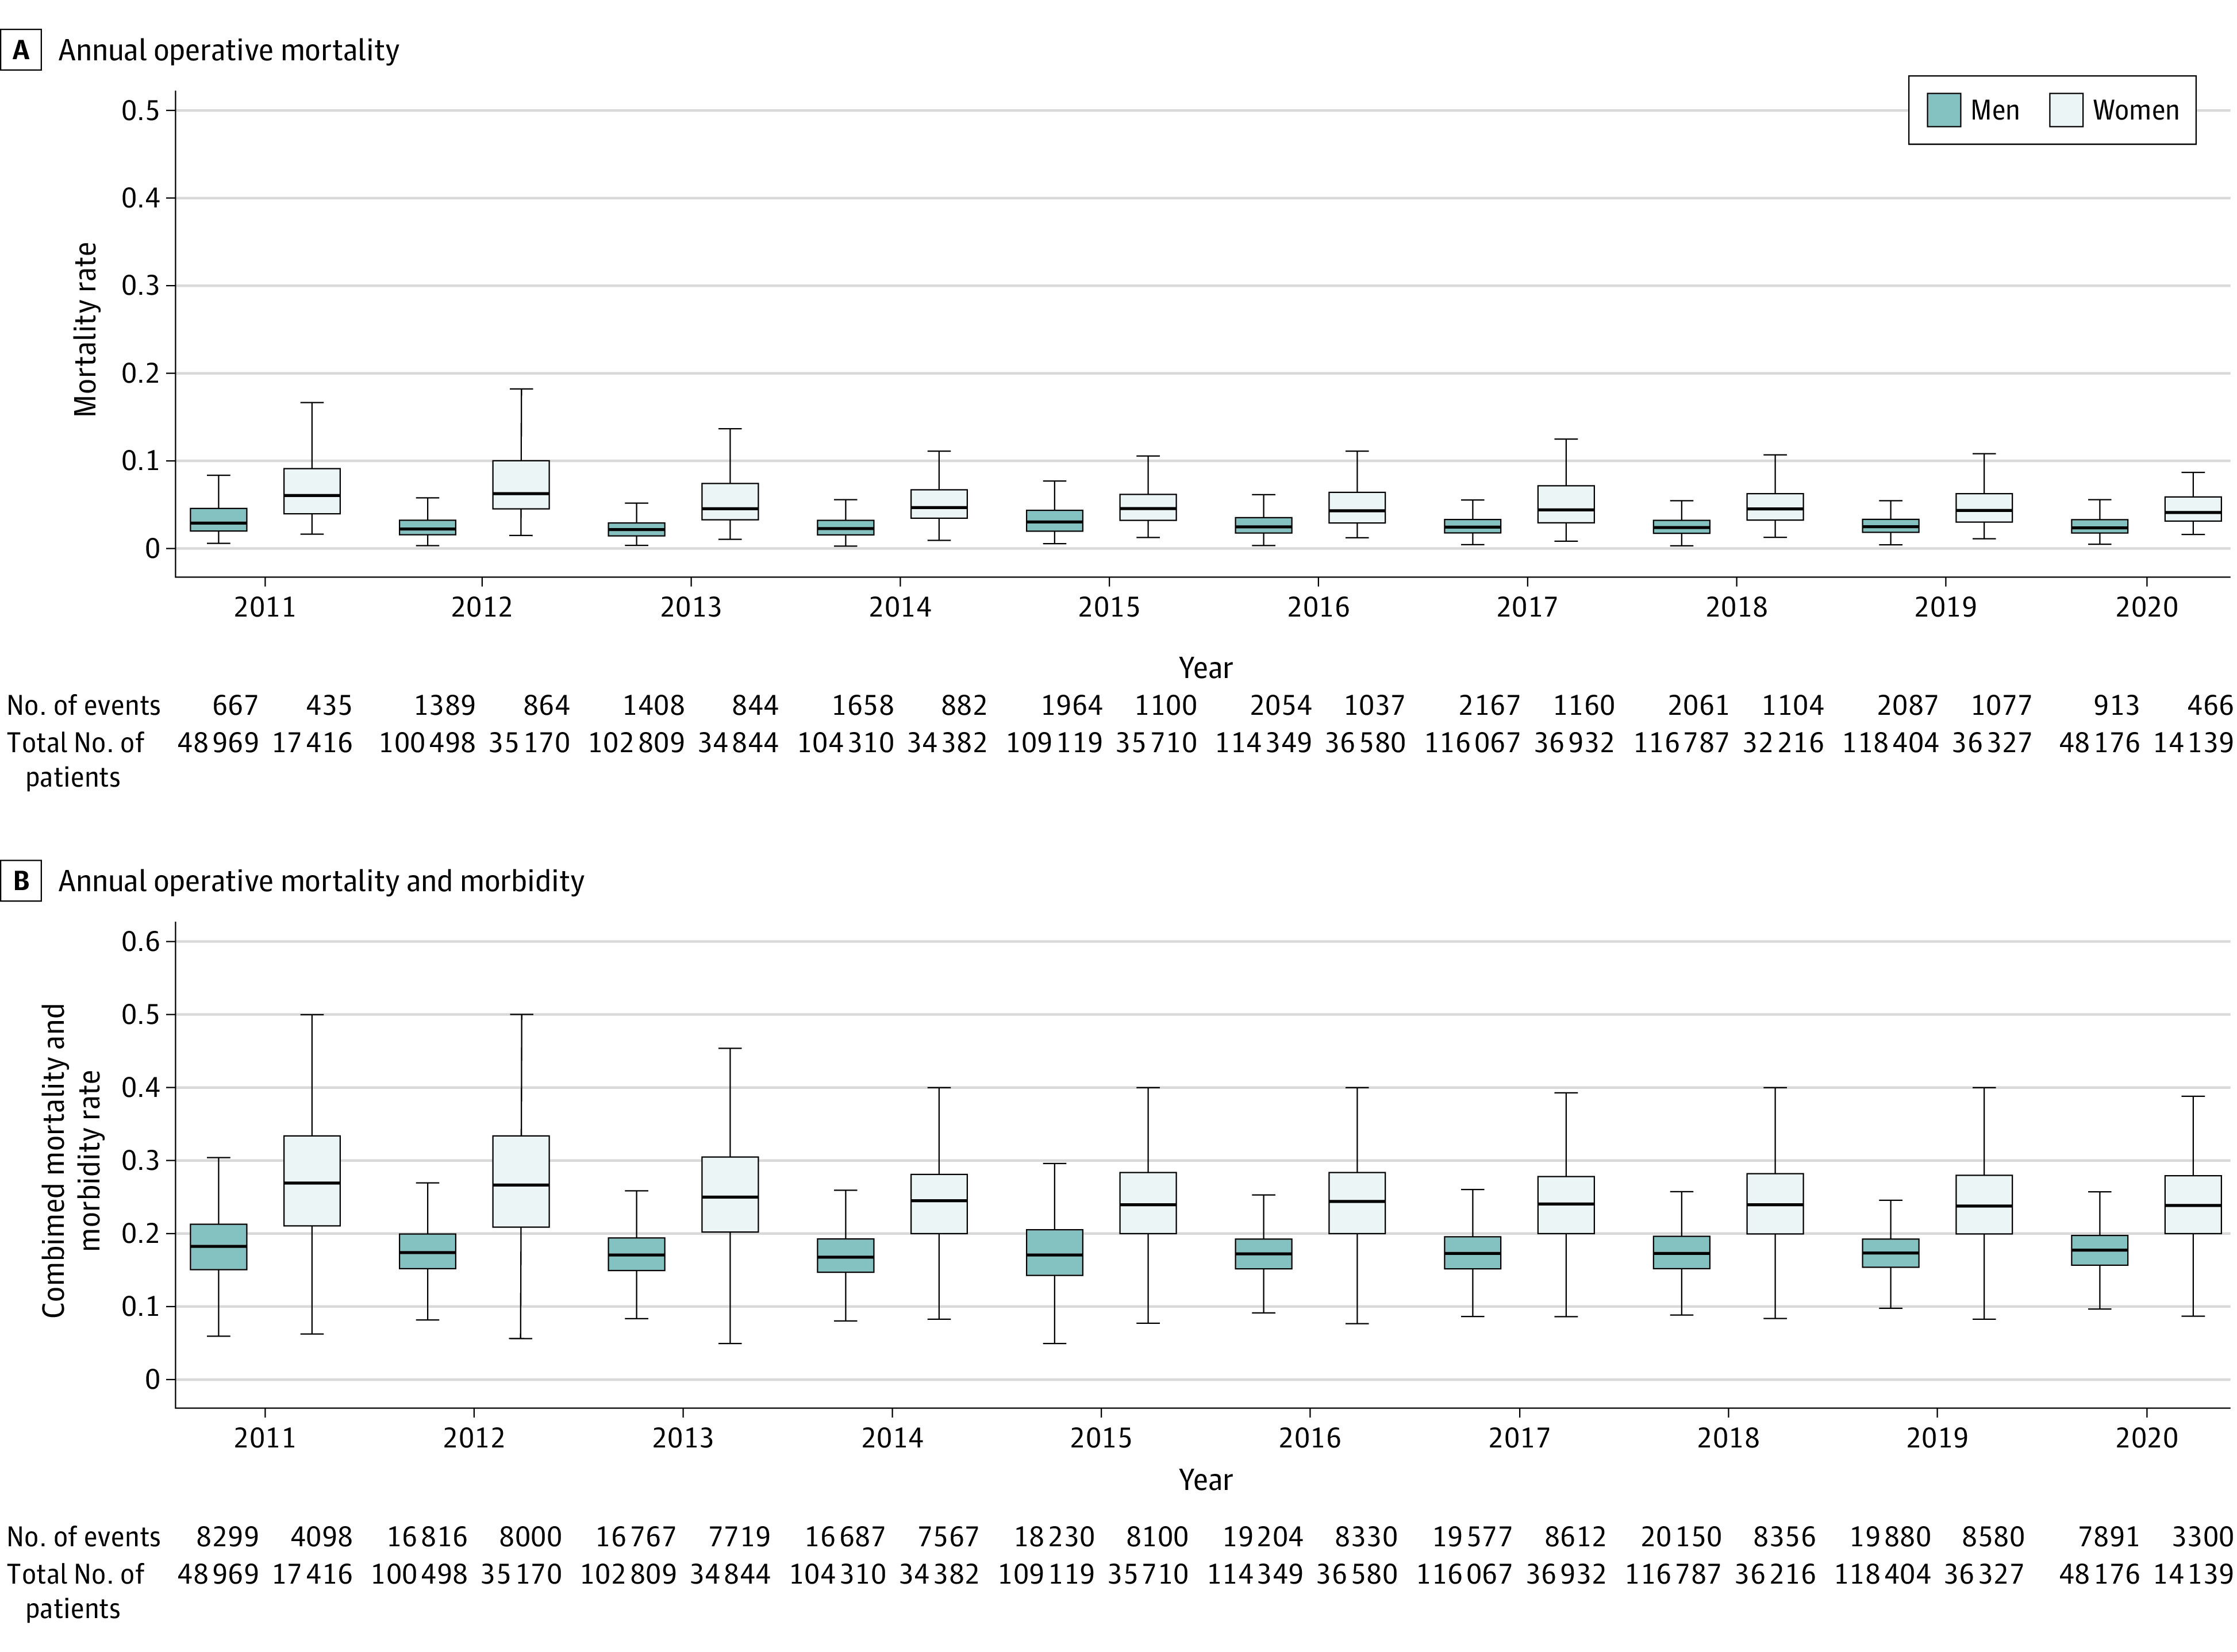Click event count 7891 in panel B
The height and width of the screenshot is (1652, 2237).
tap(2109, 1537)
